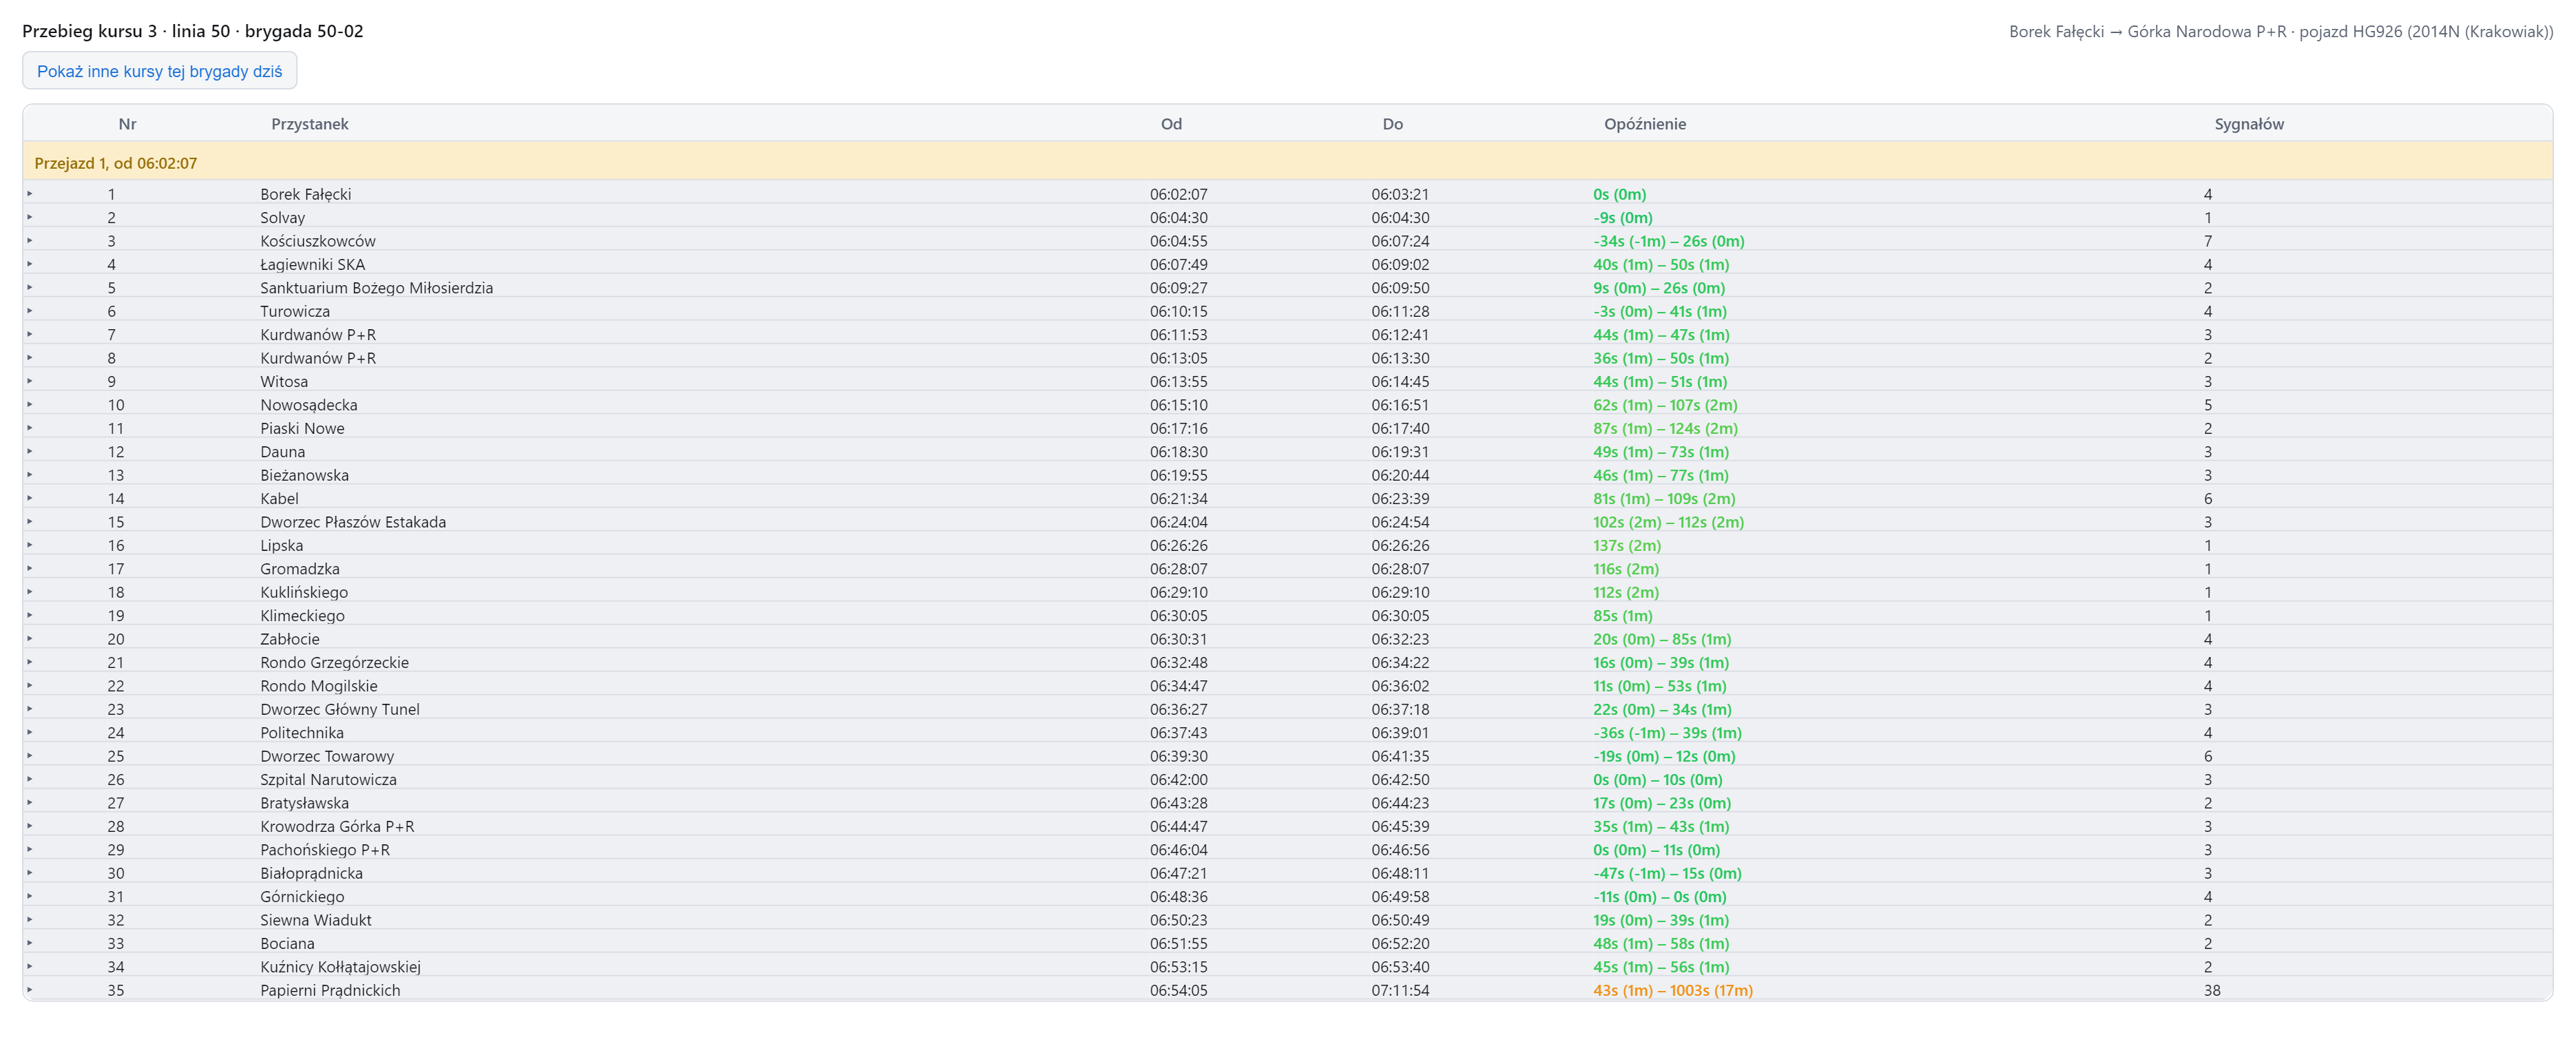Click stop name 'Białoprądnicka'
Screen dimensions: 2576x1044
[311, 873]
